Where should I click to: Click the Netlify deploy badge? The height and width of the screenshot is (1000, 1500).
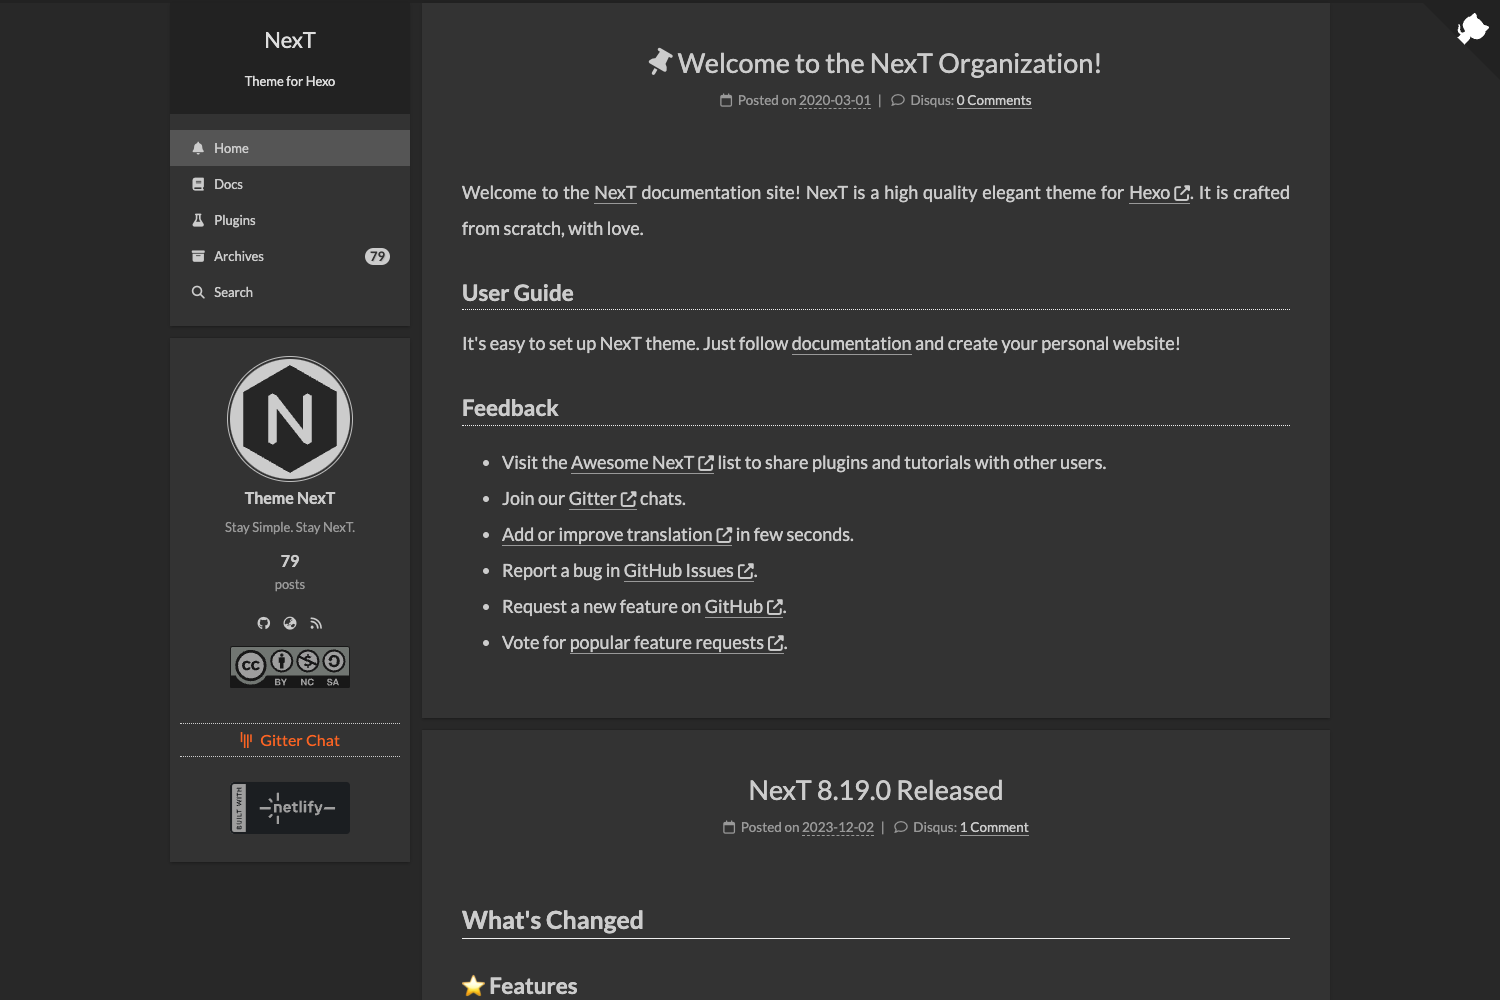pyautogui.click(x=290, y=807)
